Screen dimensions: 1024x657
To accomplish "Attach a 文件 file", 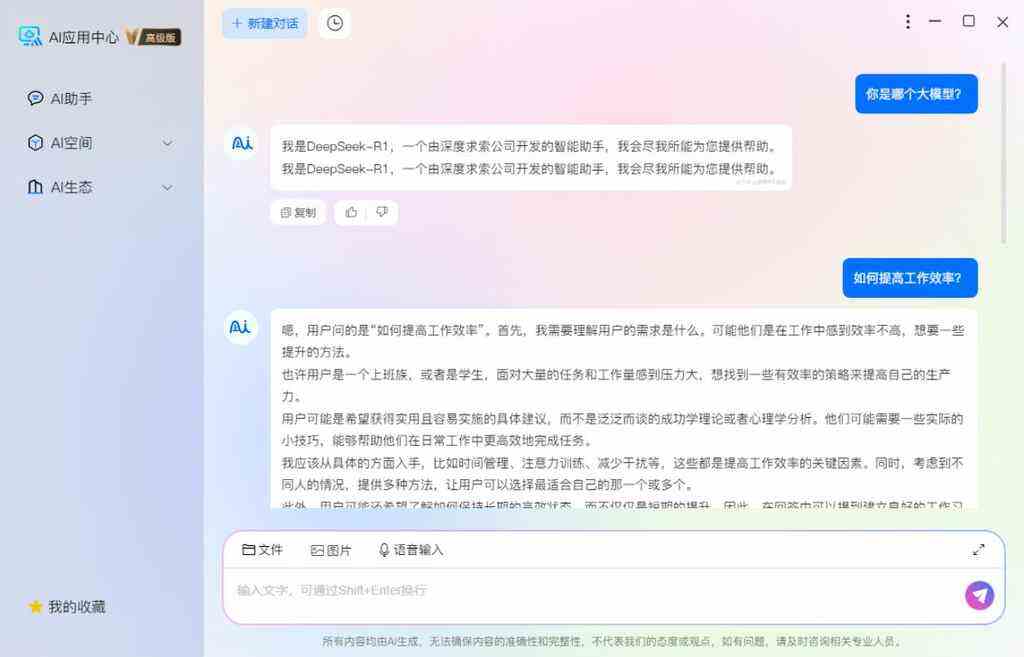I will coord(262,550).
